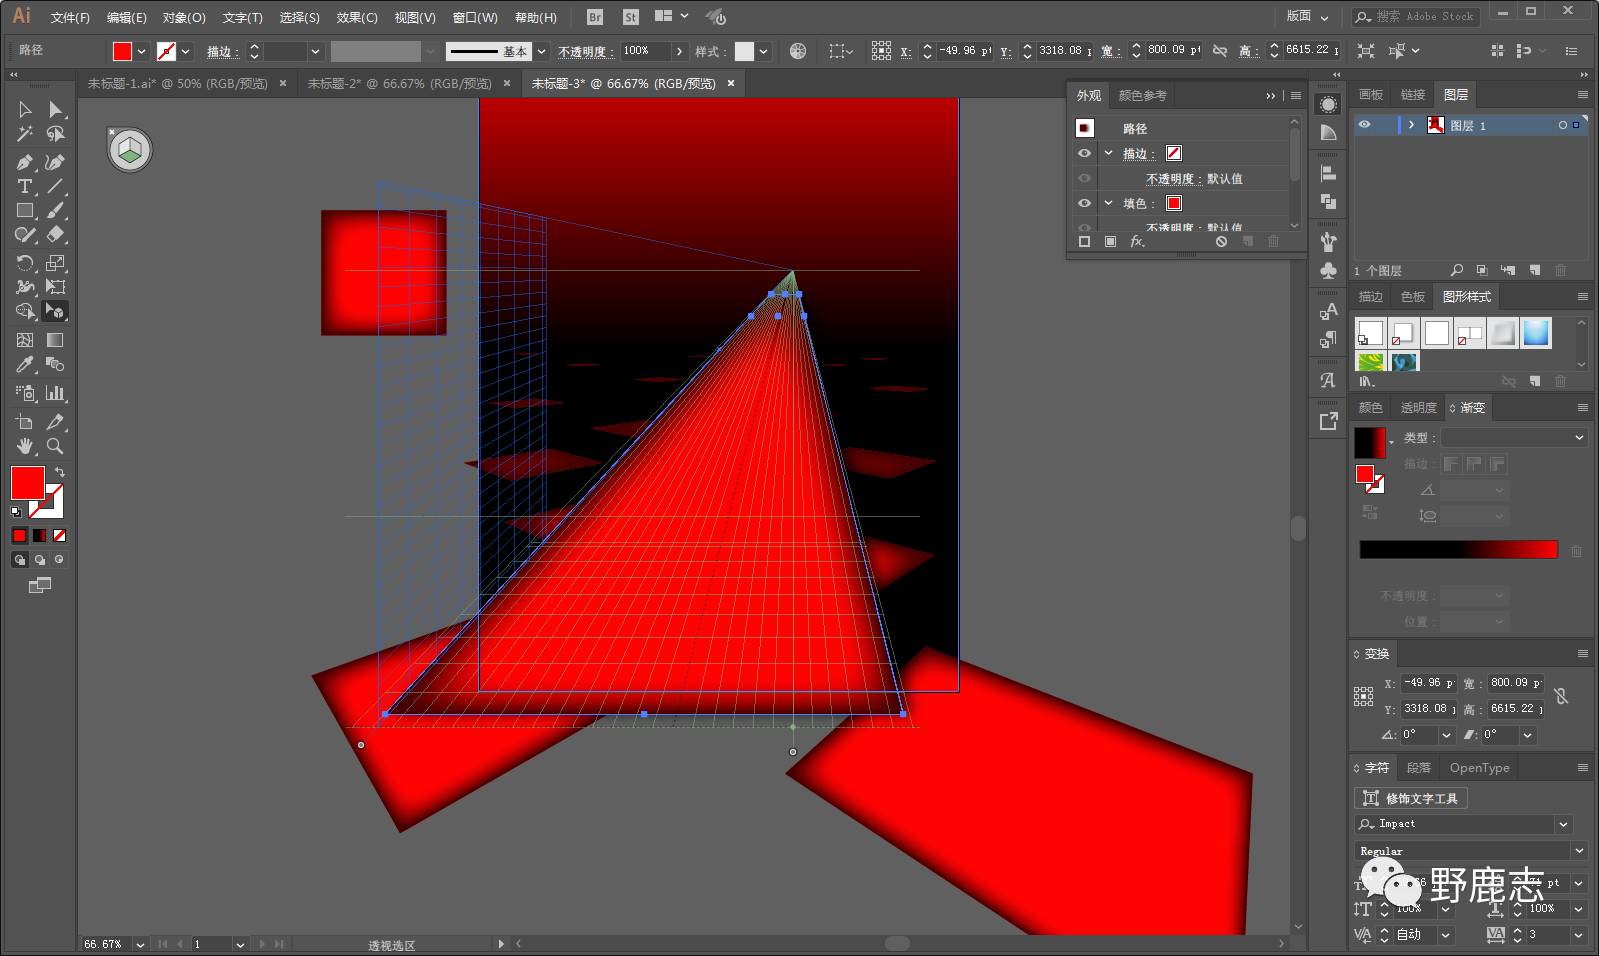Click the 不透明度 link in control bar

(x=582, y=51)
